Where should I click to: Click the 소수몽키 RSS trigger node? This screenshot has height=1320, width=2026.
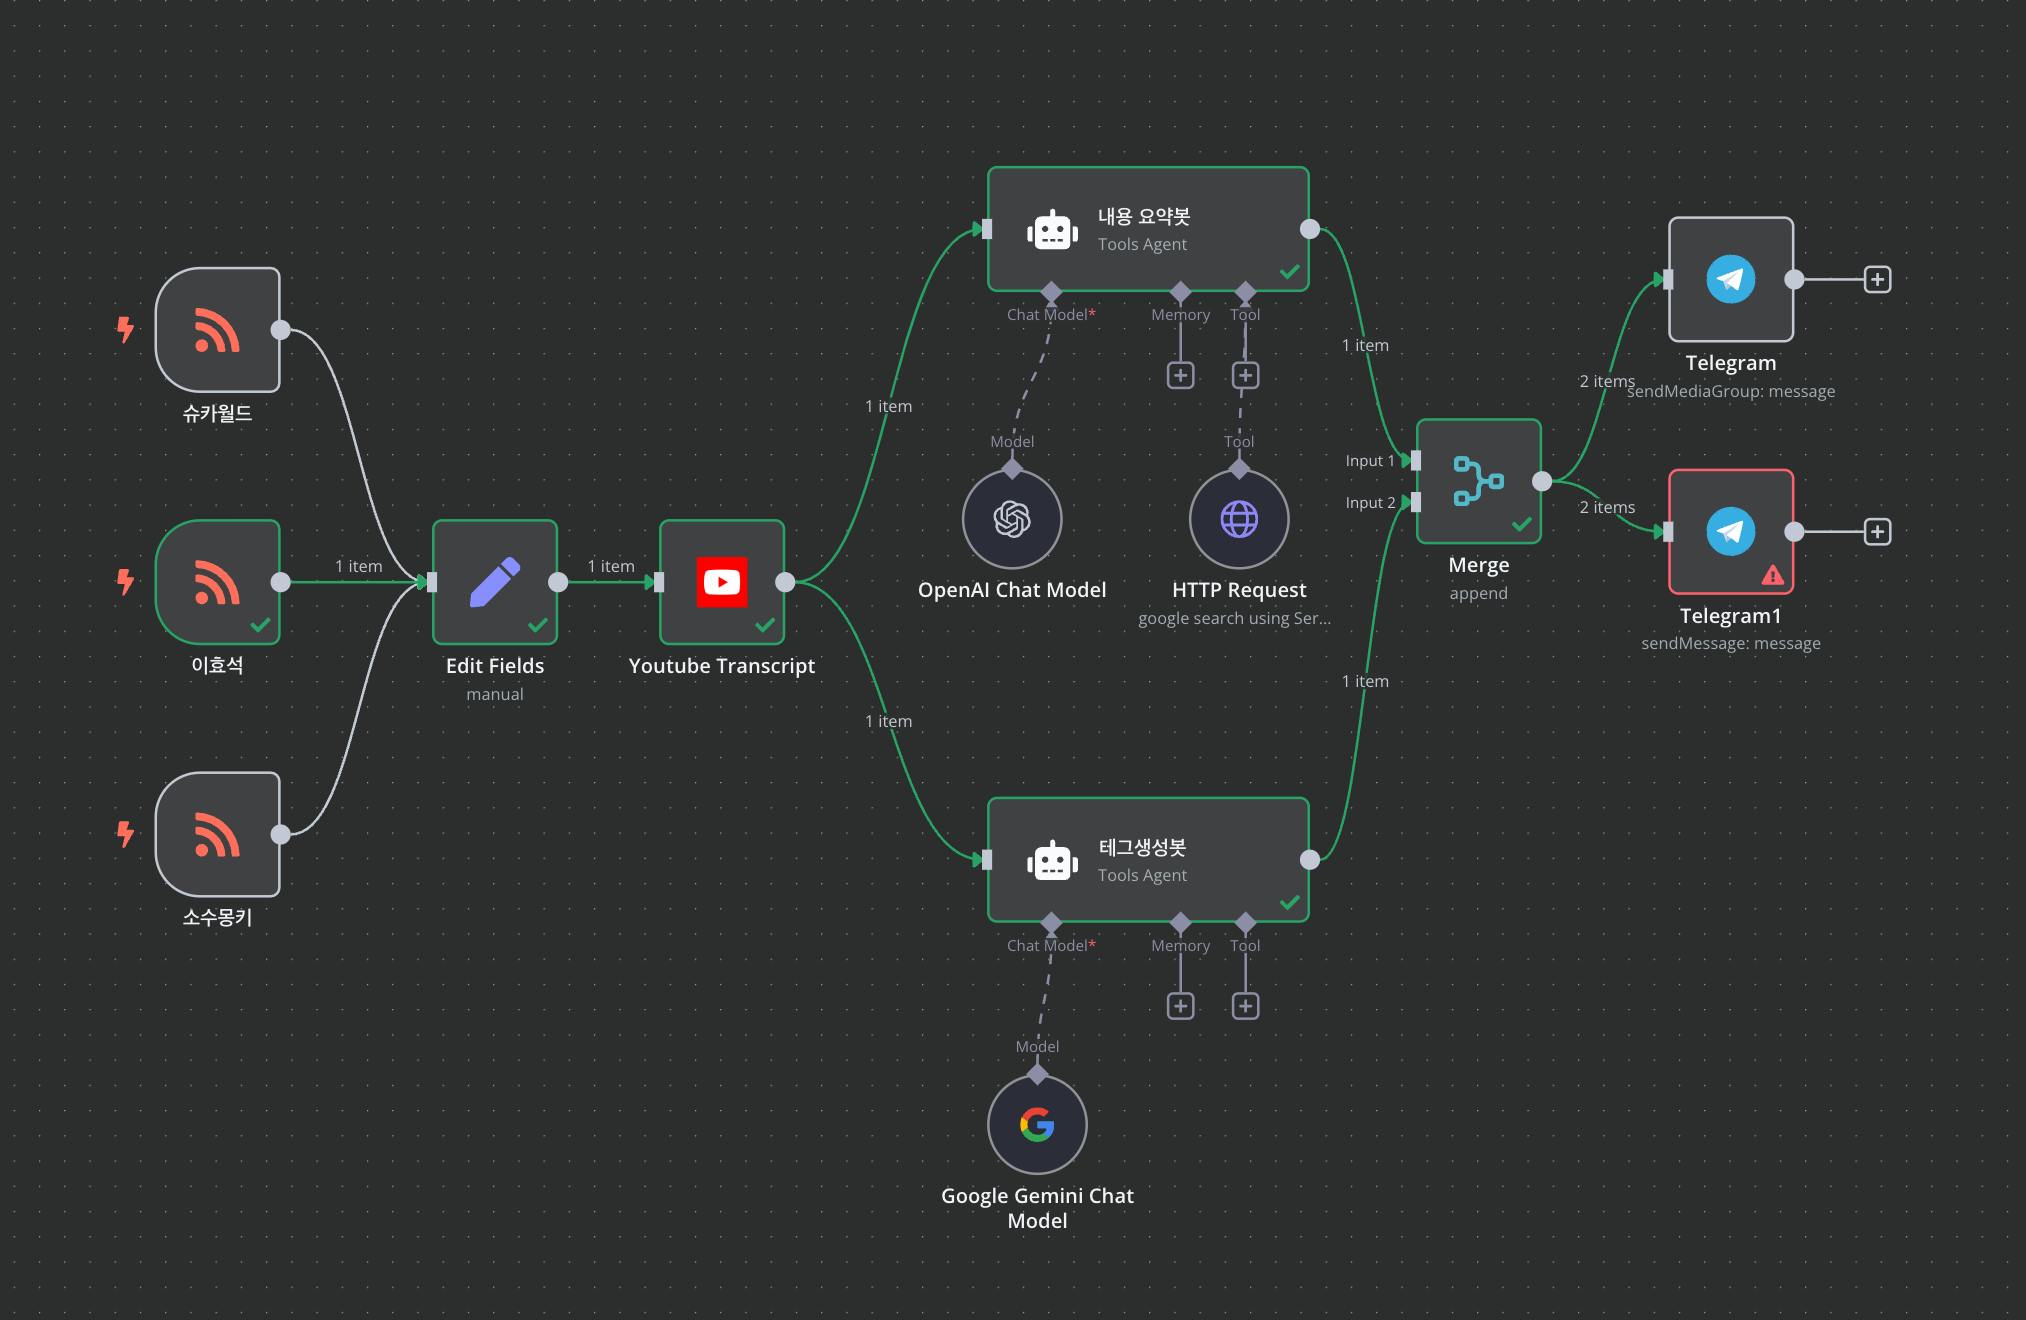(x=217, y=834)
